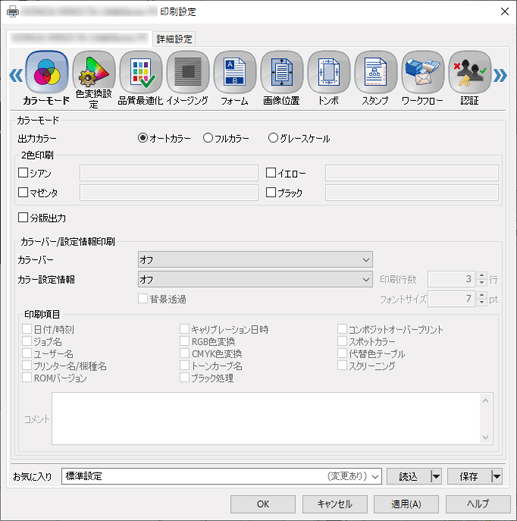Click the left double-chevron scroll arrow
Image resolution: width=517 pixels, height=521 pixels.
tap(16, 75)
